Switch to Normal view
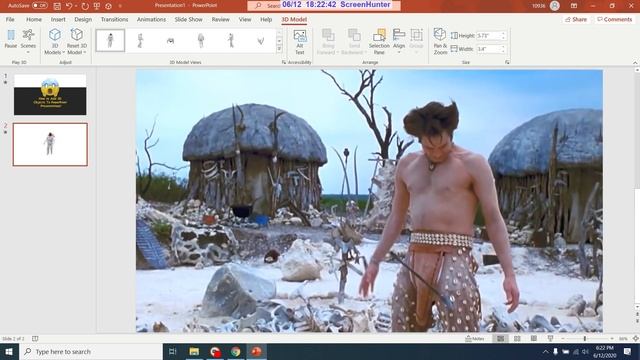The image size is (640, 360). 500,339
